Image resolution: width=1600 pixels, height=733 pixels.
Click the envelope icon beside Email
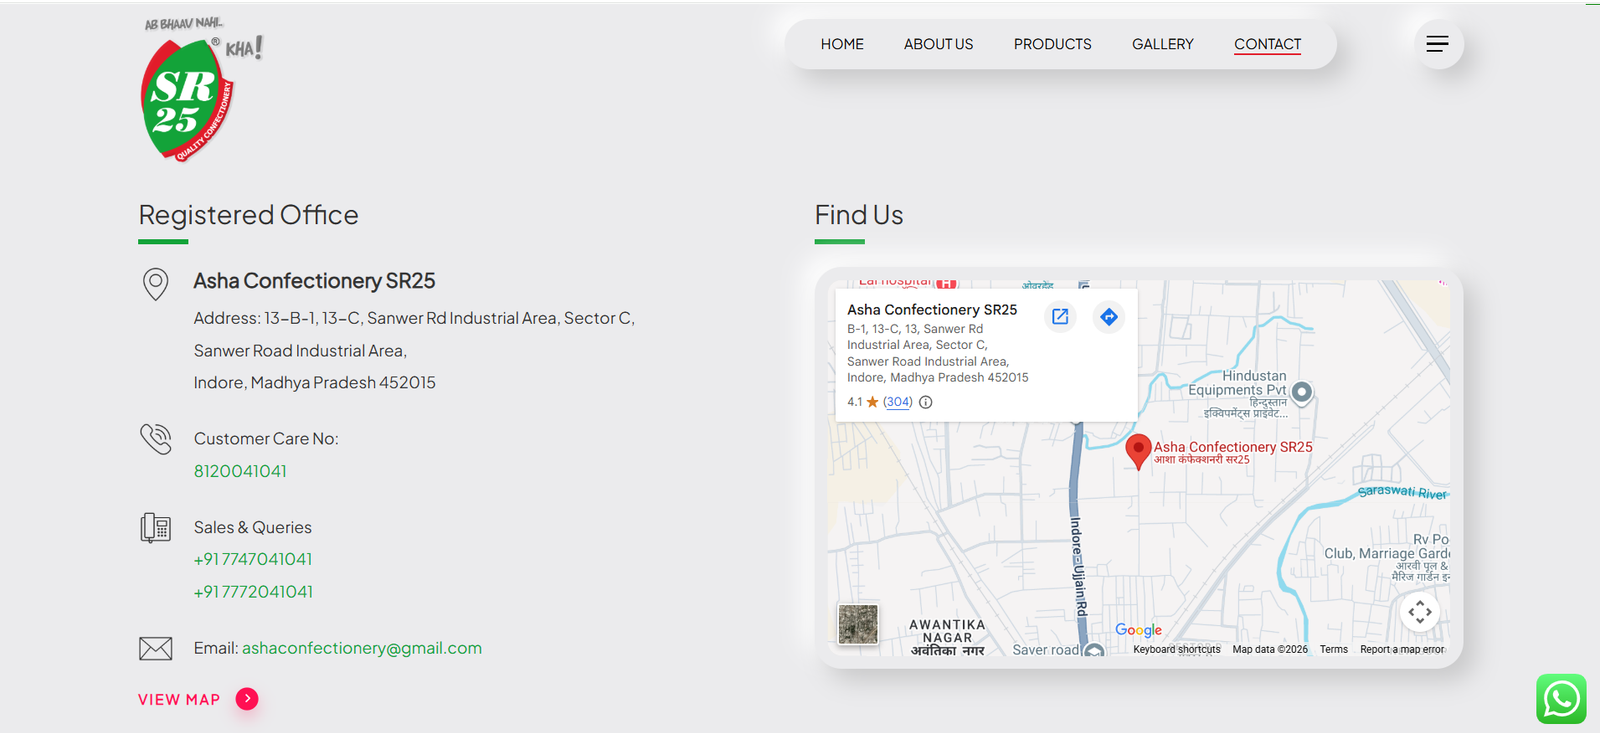155,648
